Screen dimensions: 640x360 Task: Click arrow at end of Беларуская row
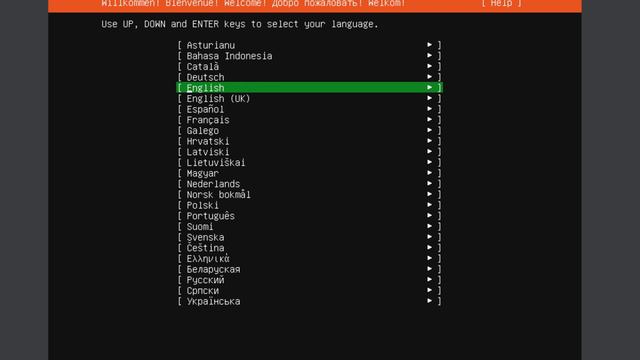point(429,269)
